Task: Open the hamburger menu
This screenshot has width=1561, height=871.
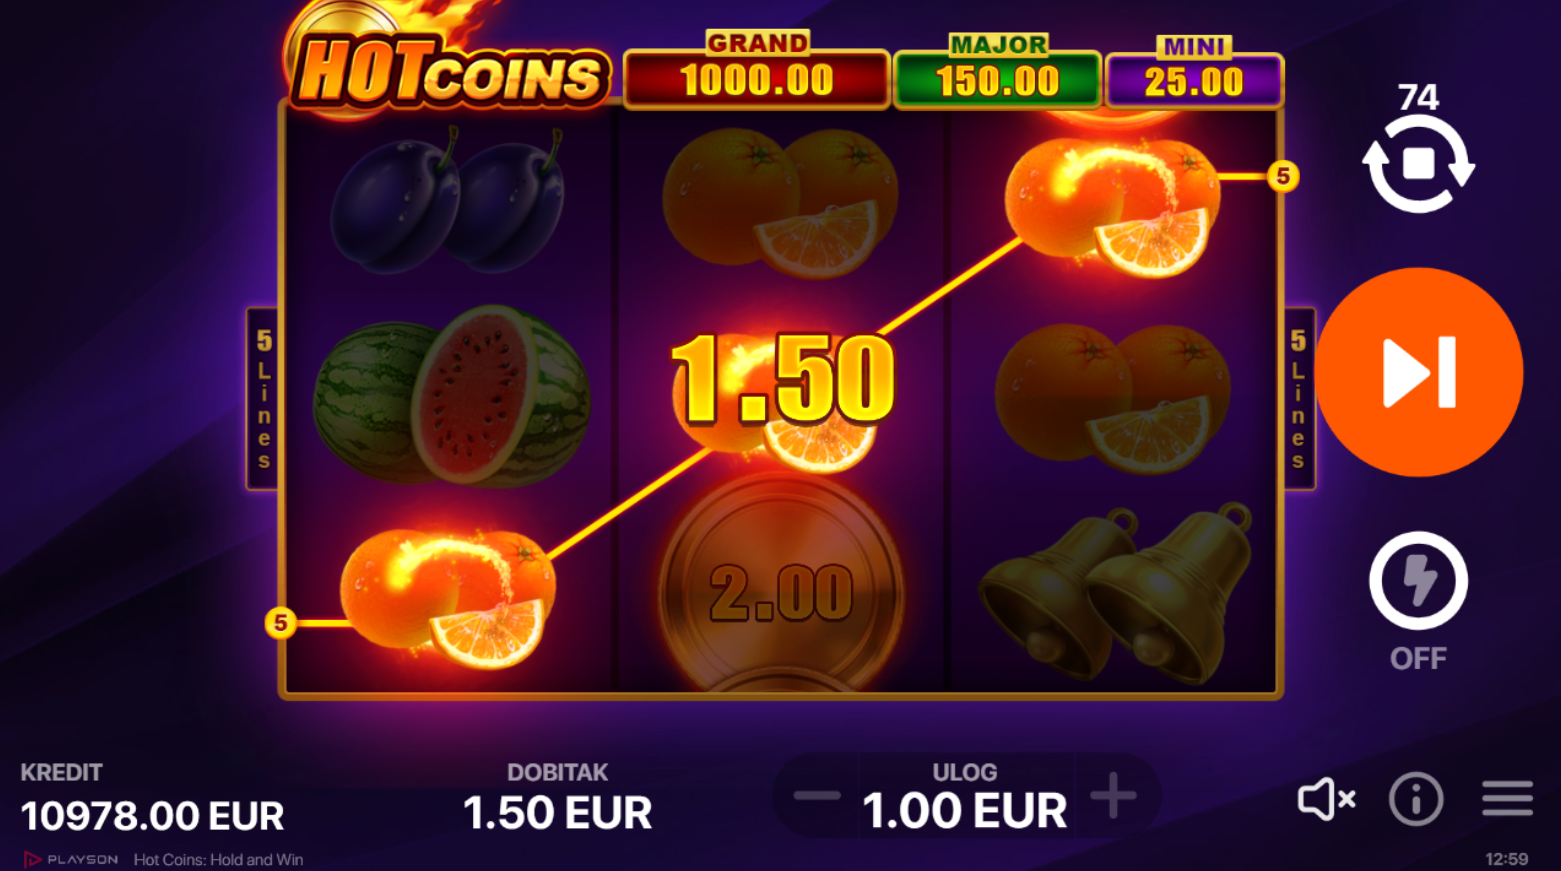Action: 1507,798
